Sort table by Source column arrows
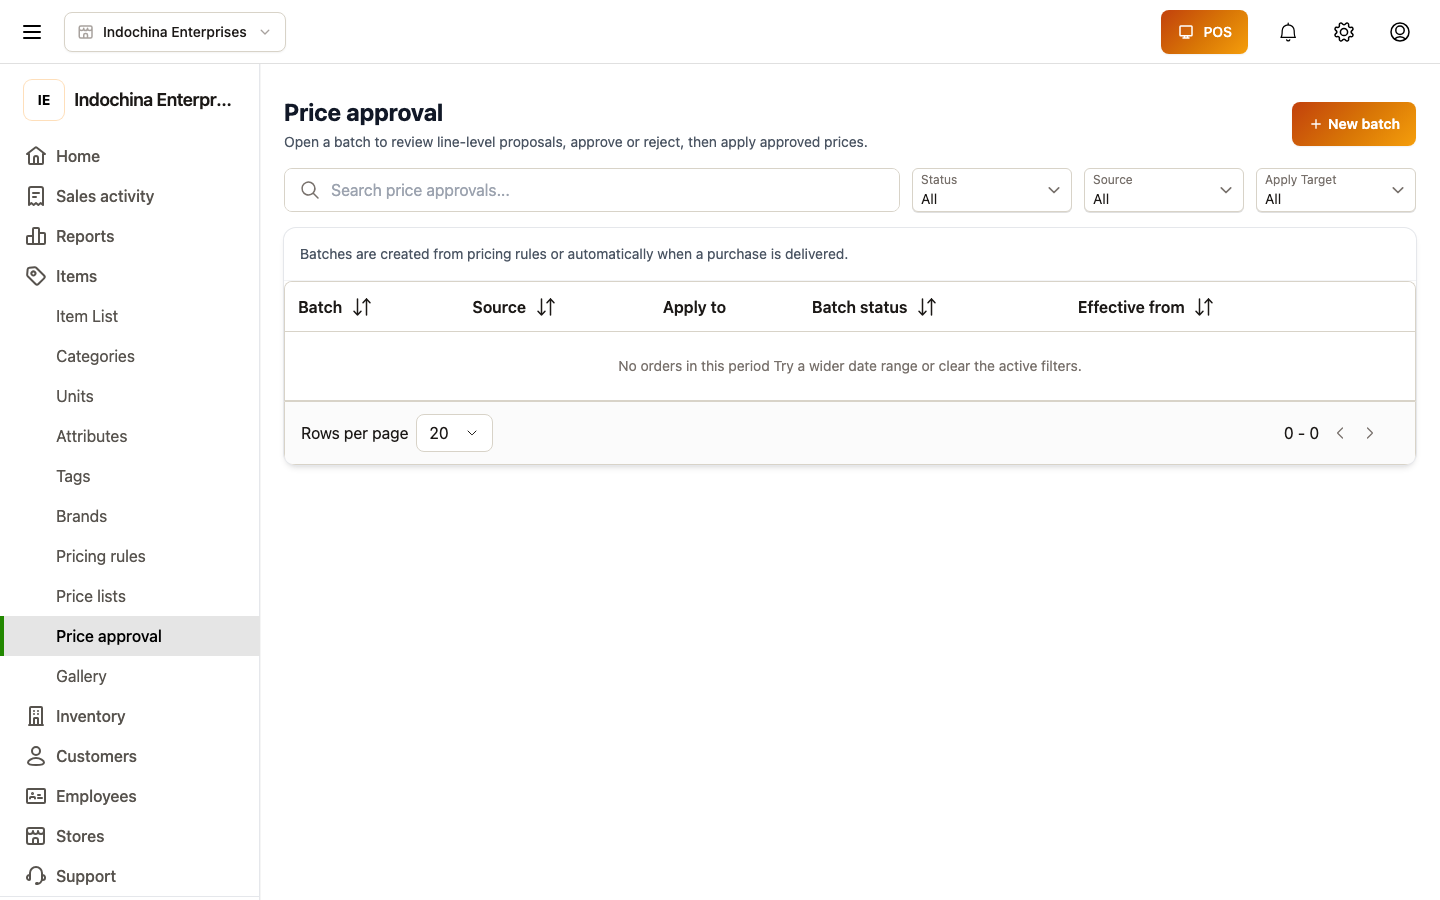 point(546,307)
